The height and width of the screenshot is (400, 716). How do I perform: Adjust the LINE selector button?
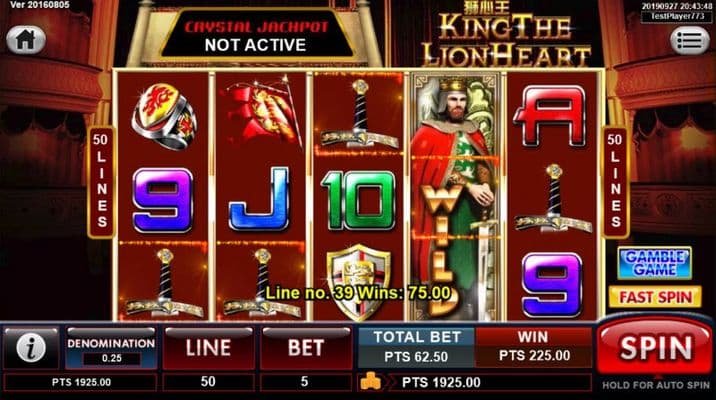click(x=208, y=348)
